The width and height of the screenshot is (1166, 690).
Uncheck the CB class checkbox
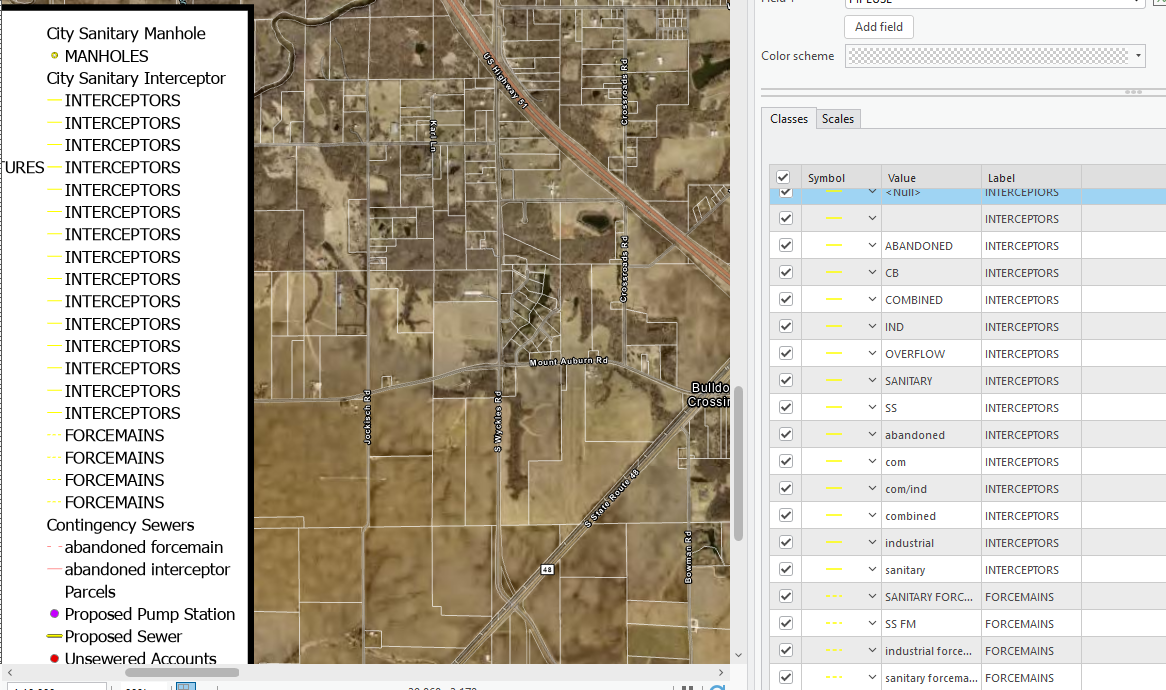click(786, 272)
